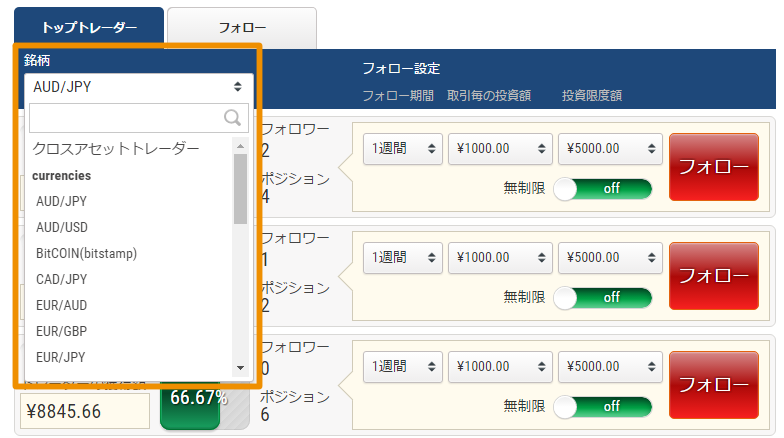
Task: Click the 取引毎の投資額 column header
Action: click(489, 96)
